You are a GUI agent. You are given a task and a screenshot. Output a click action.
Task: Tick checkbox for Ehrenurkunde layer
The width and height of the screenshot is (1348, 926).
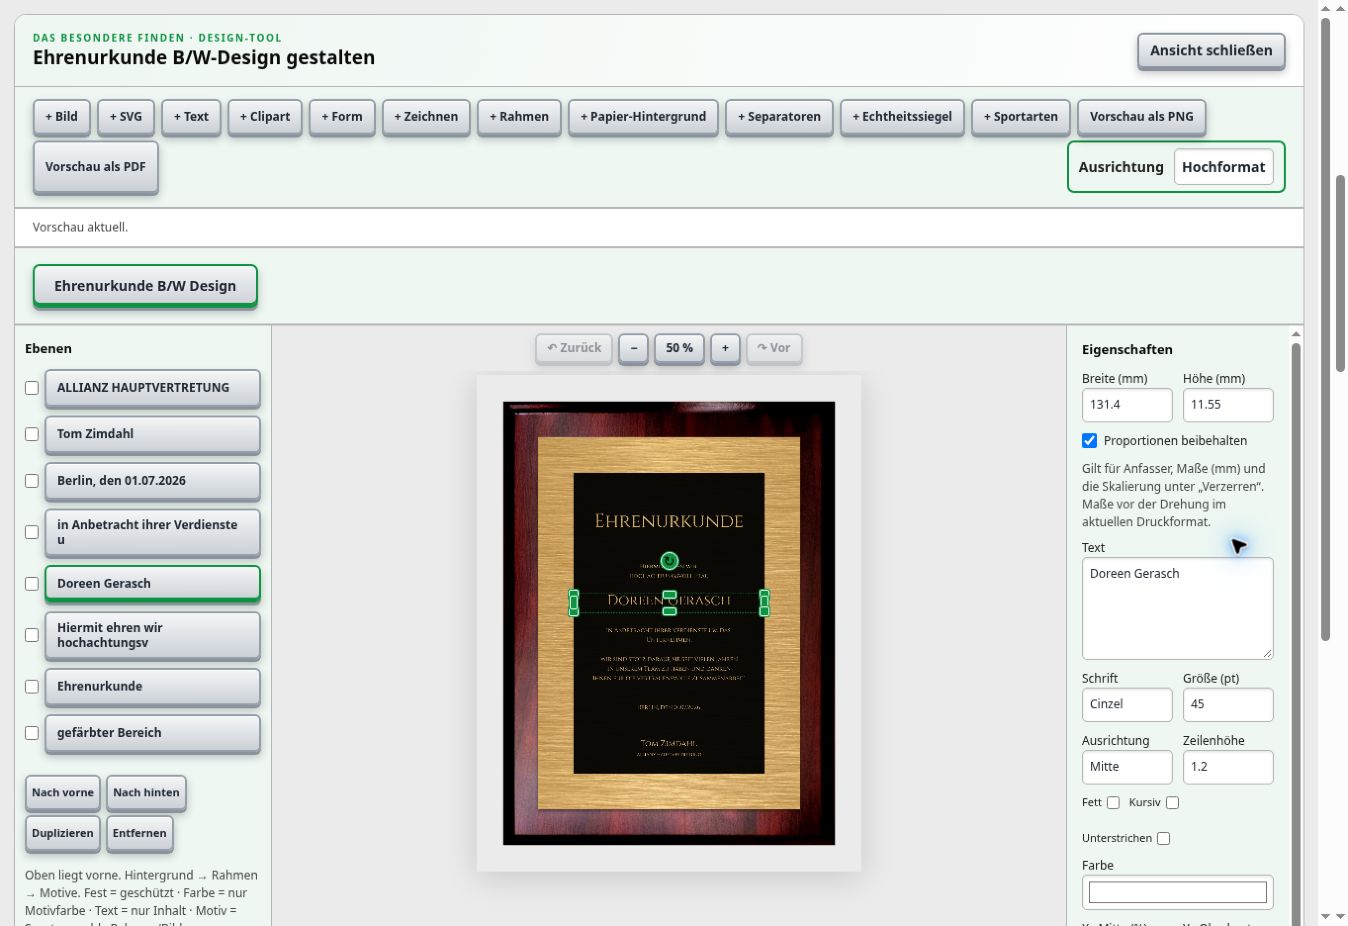32,687
